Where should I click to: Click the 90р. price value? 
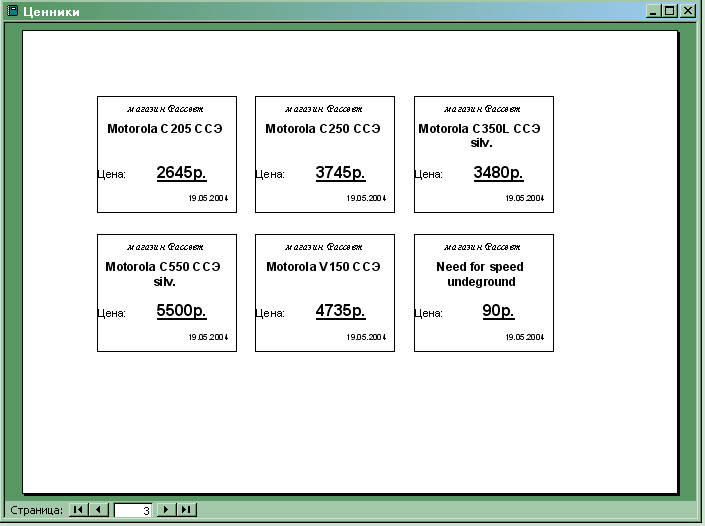497,311
